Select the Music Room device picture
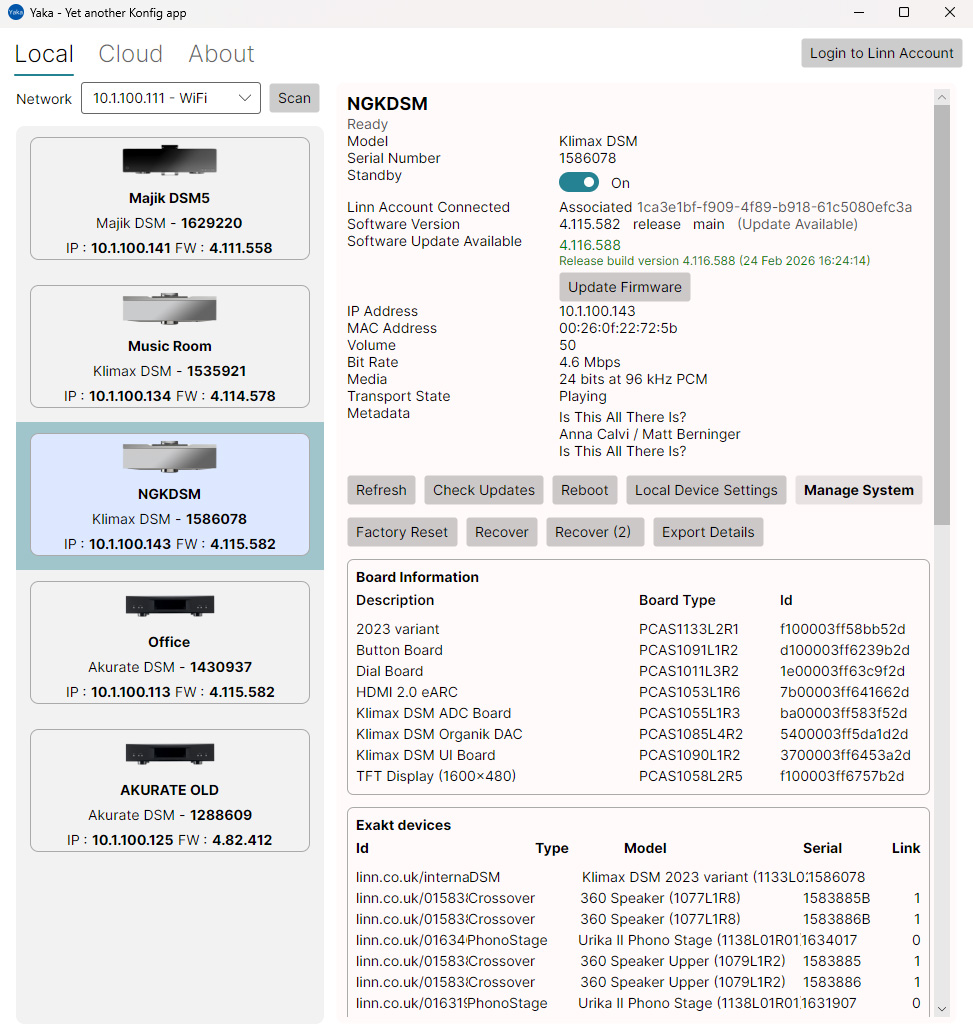The width and height of the screenshot is (973, 1028). click(169, 309)
